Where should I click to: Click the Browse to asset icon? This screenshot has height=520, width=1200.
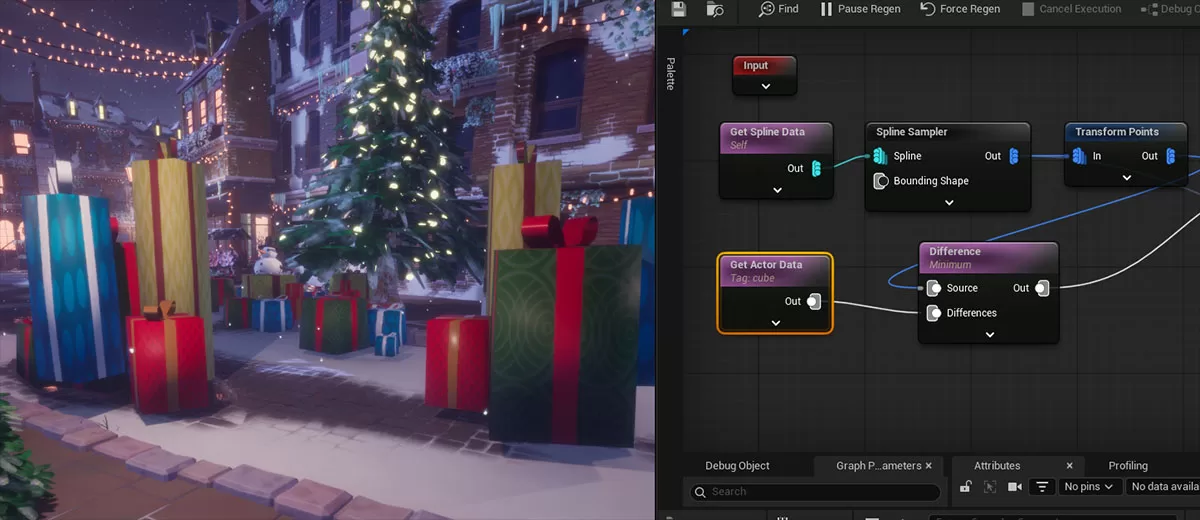tap(714, 9)
